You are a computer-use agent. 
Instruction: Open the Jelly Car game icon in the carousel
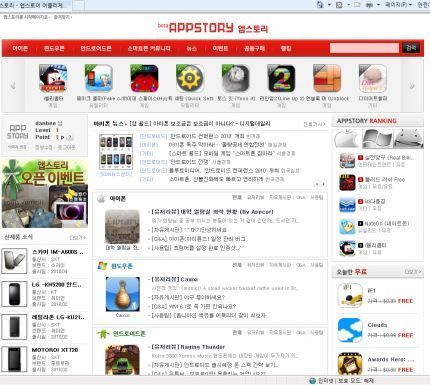pyautogui.click(x=53, y=79)
